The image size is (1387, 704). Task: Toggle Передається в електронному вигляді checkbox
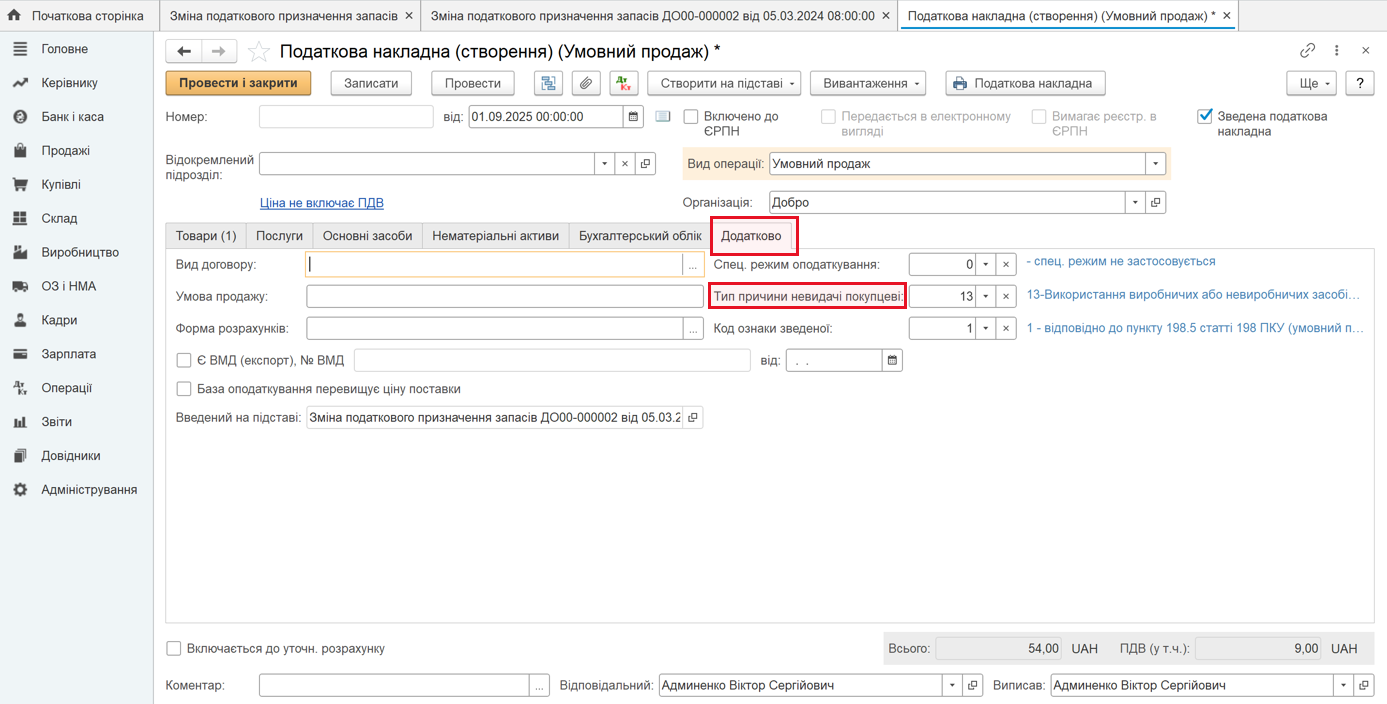click(828, 117)
